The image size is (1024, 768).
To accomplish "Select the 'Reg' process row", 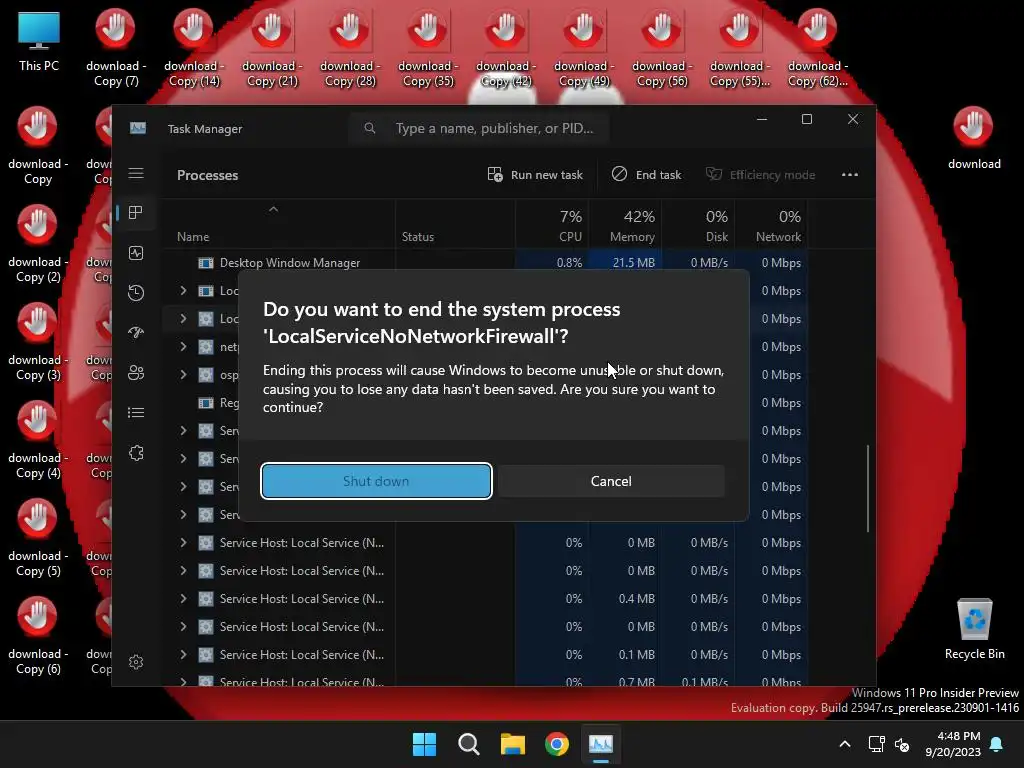I will click(x=201, y=403).
